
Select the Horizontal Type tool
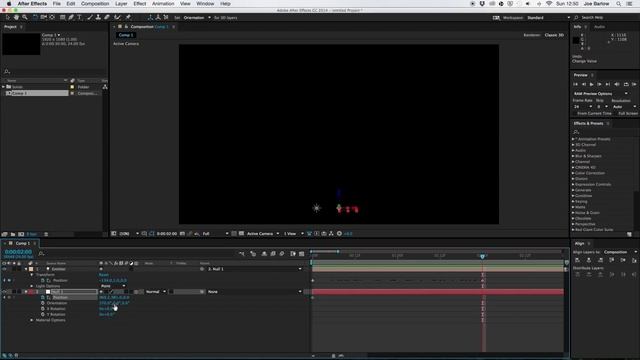pos(80,18)
